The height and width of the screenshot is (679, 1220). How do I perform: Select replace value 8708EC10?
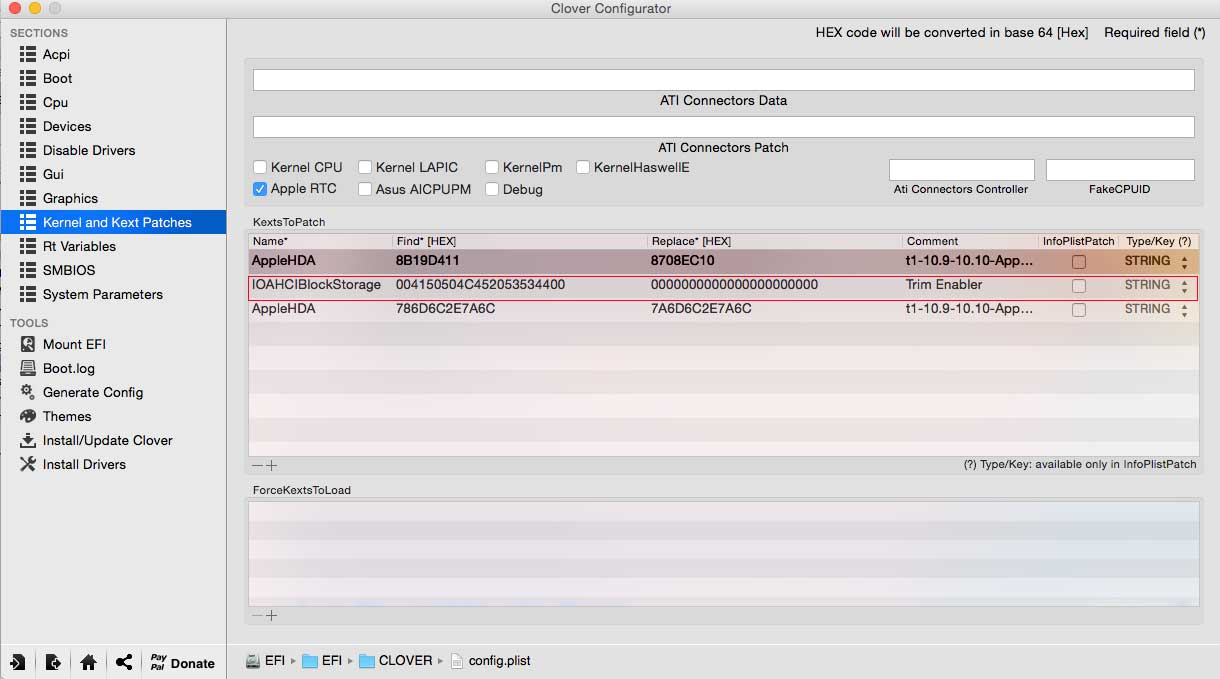683,261
